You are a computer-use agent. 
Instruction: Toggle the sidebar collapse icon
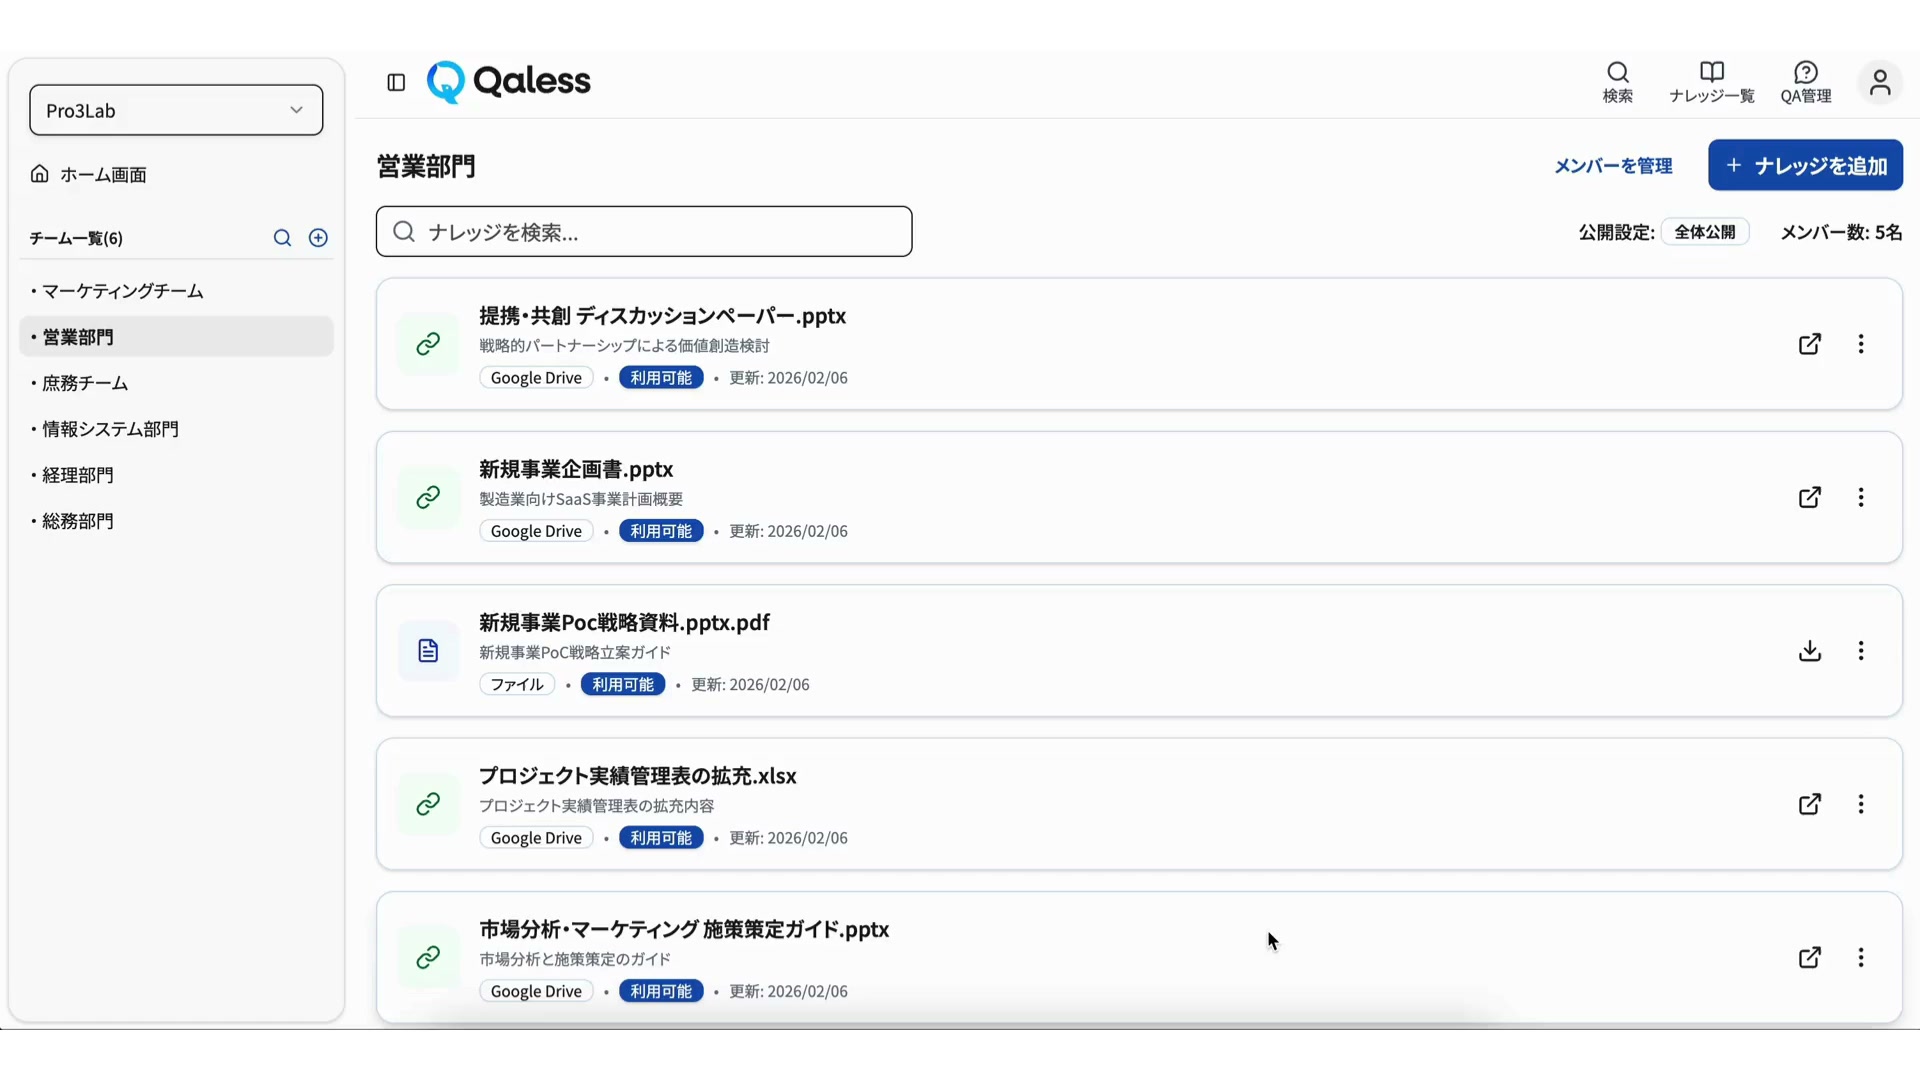point(396,82)
